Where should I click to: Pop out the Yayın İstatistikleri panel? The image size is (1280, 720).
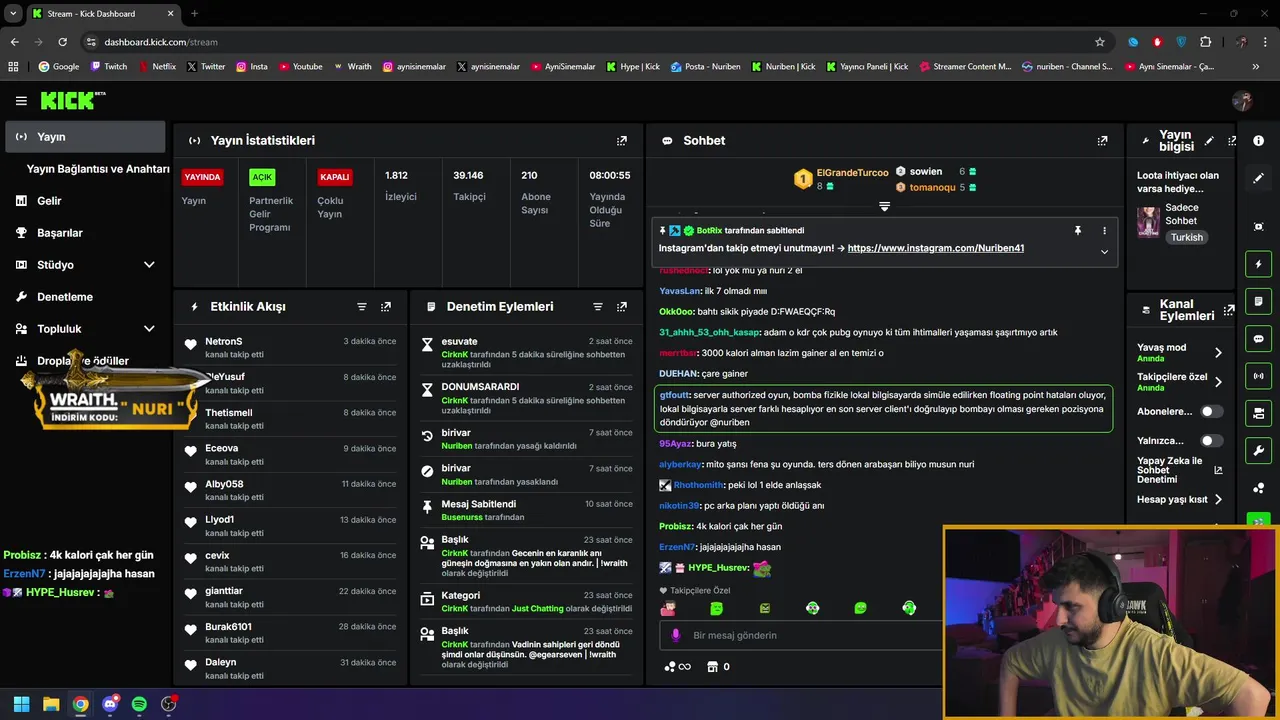[x=622, y=141]
